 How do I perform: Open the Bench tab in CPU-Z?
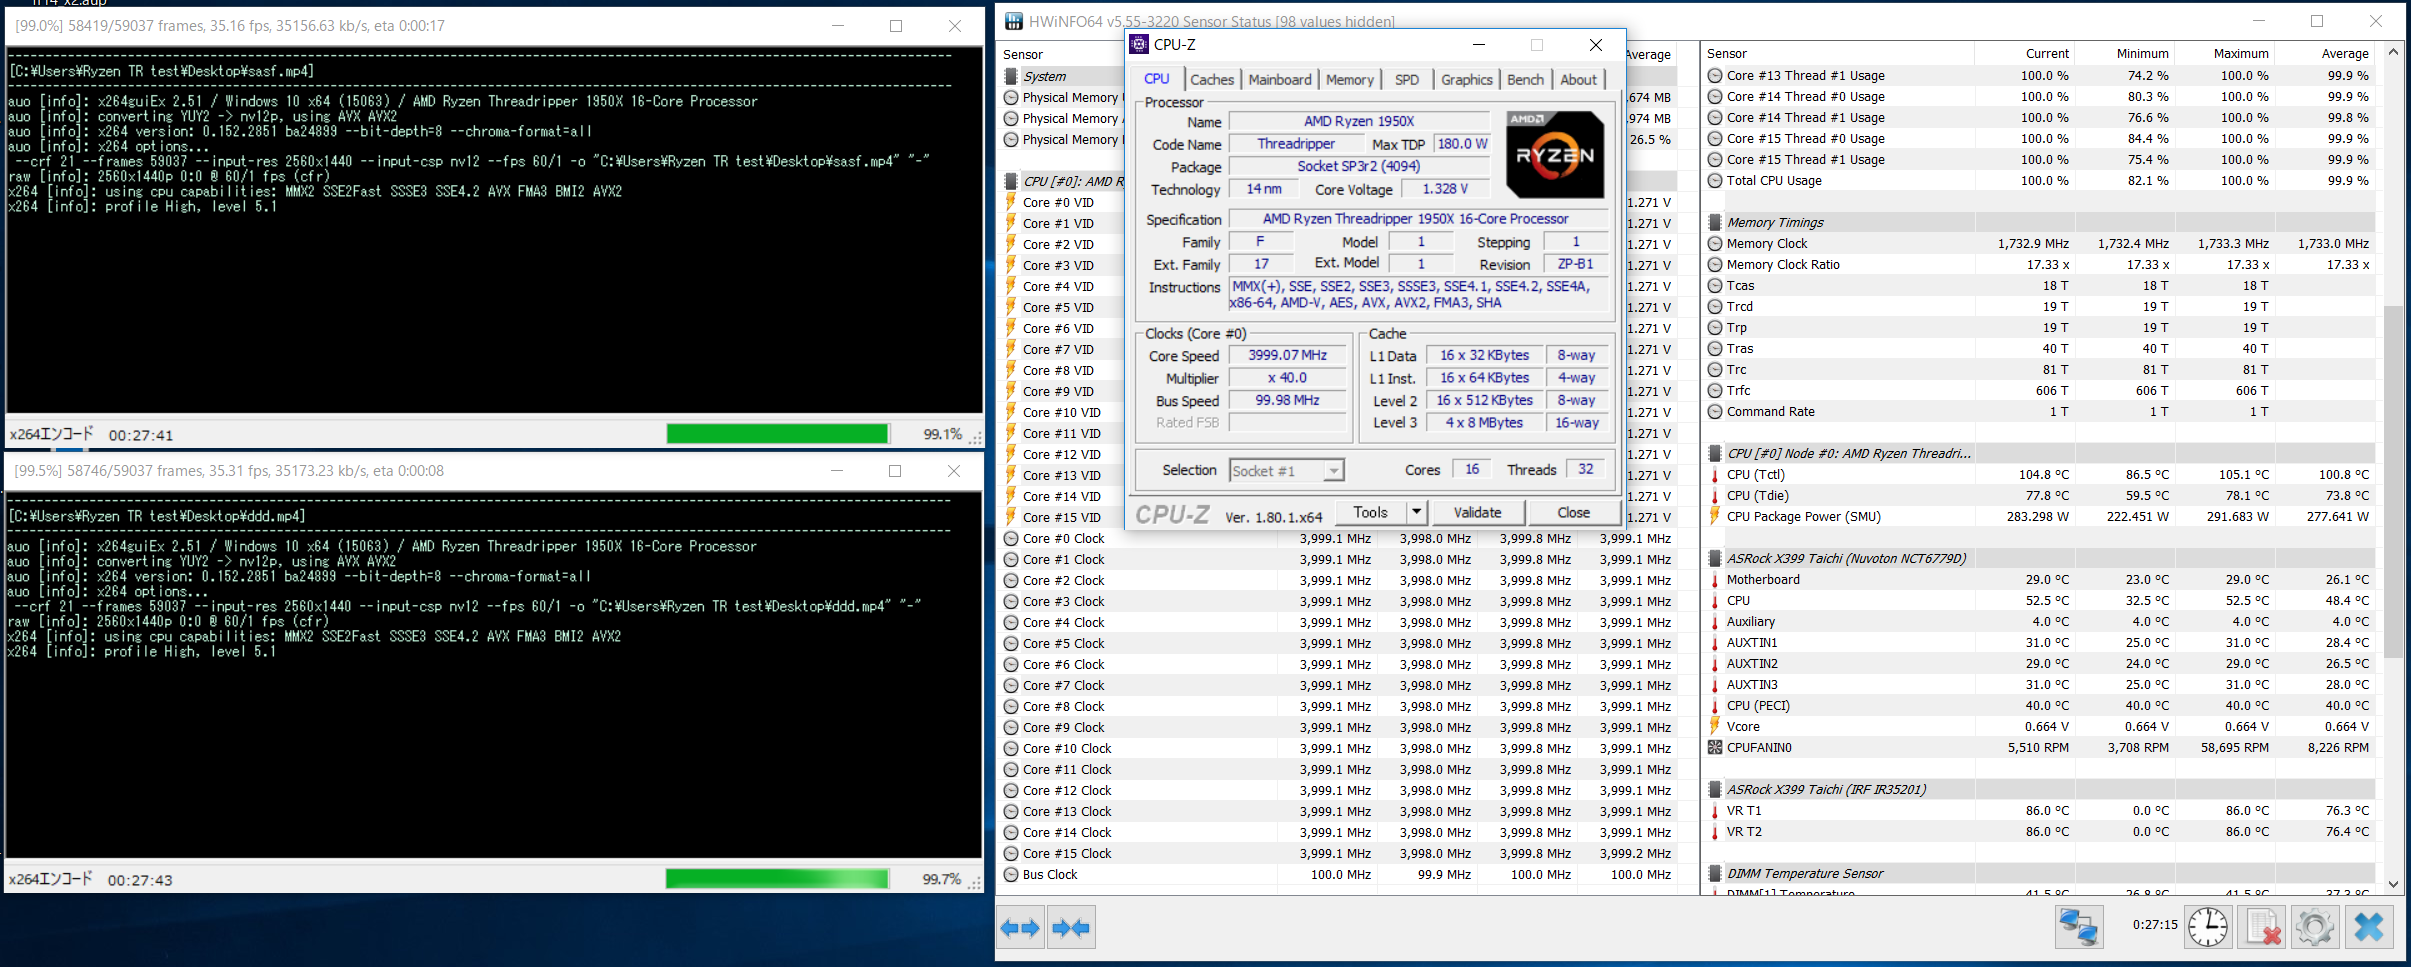point(1526,80)
